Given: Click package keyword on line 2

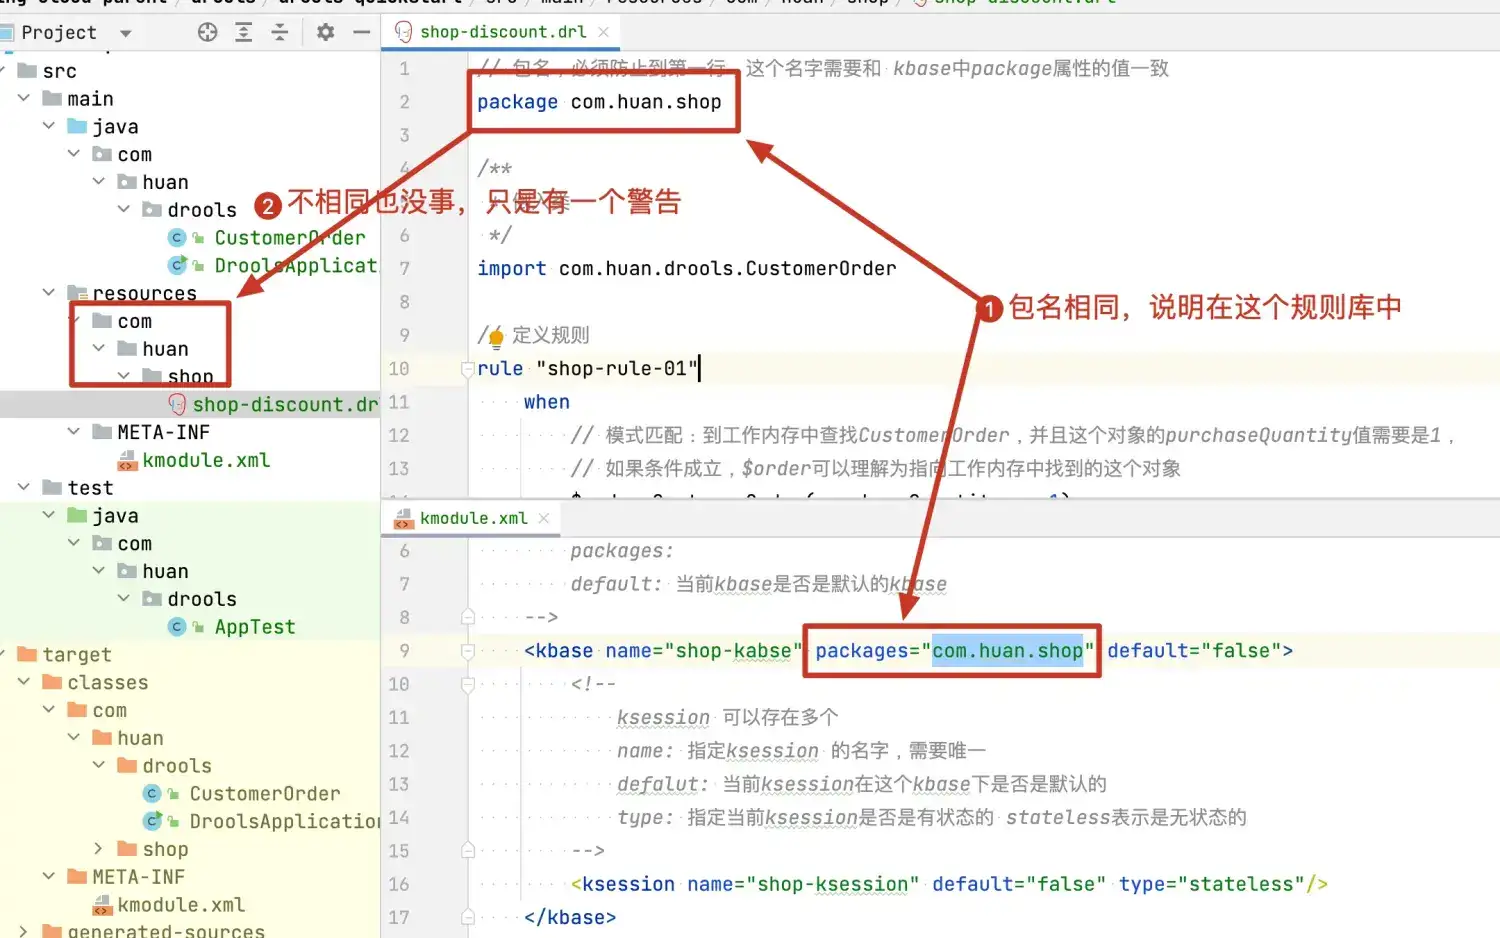Looking at the screenshot, I should [517, 102].
